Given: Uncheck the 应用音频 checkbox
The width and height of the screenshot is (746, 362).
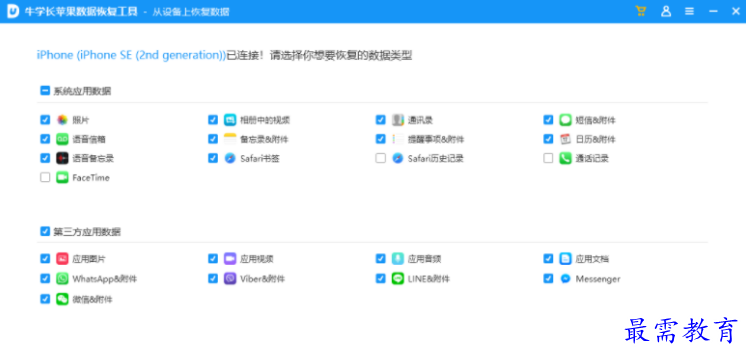Looking at the screenshot, I should [381, 259].
